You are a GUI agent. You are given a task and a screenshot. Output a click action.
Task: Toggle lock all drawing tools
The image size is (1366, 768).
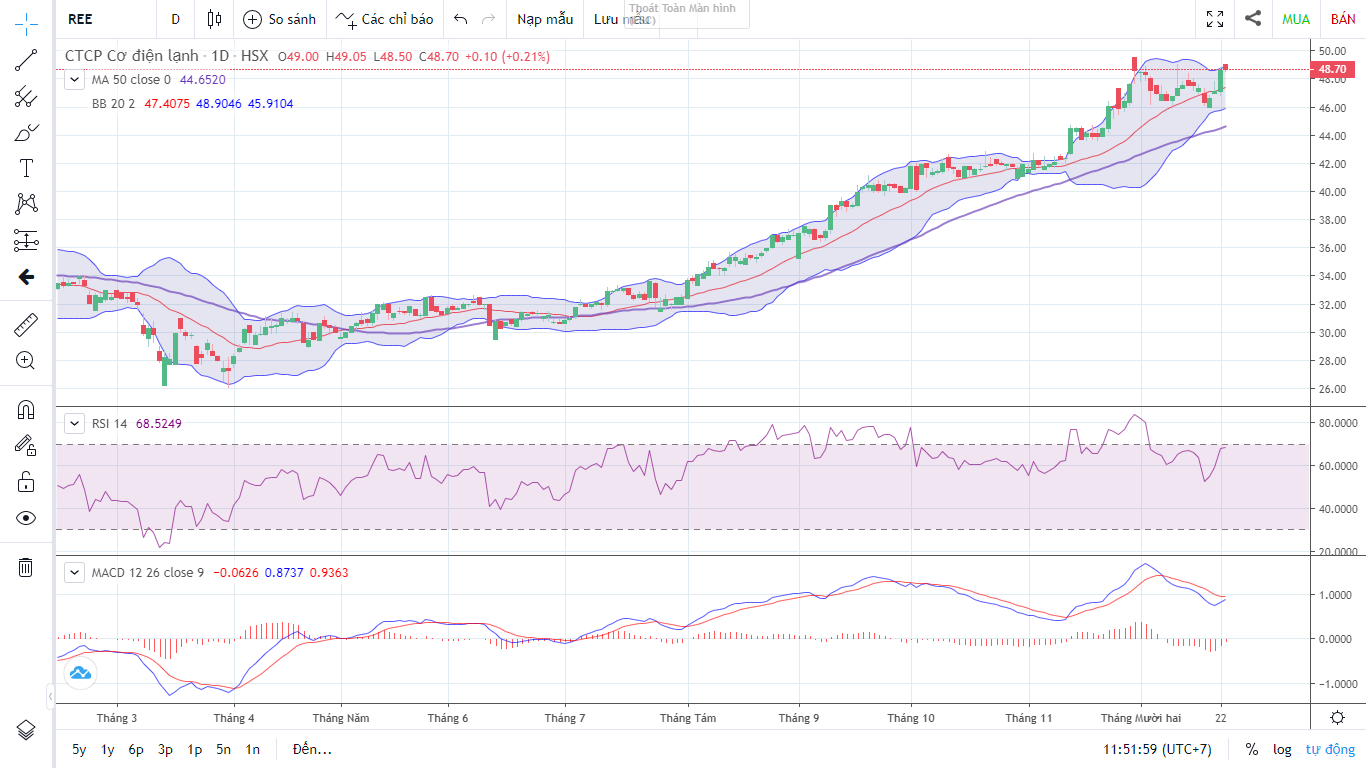tap(26, 481)
